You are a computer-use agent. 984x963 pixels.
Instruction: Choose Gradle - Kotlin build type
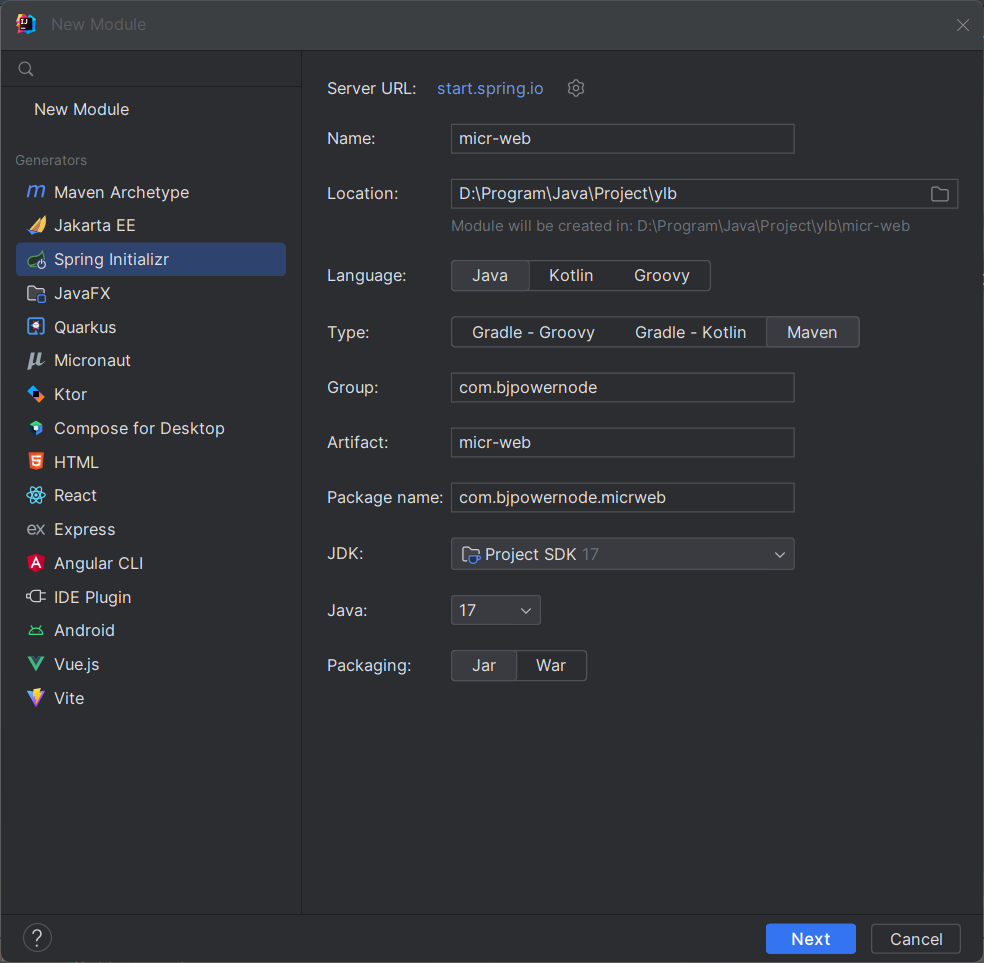click(690, 332)
